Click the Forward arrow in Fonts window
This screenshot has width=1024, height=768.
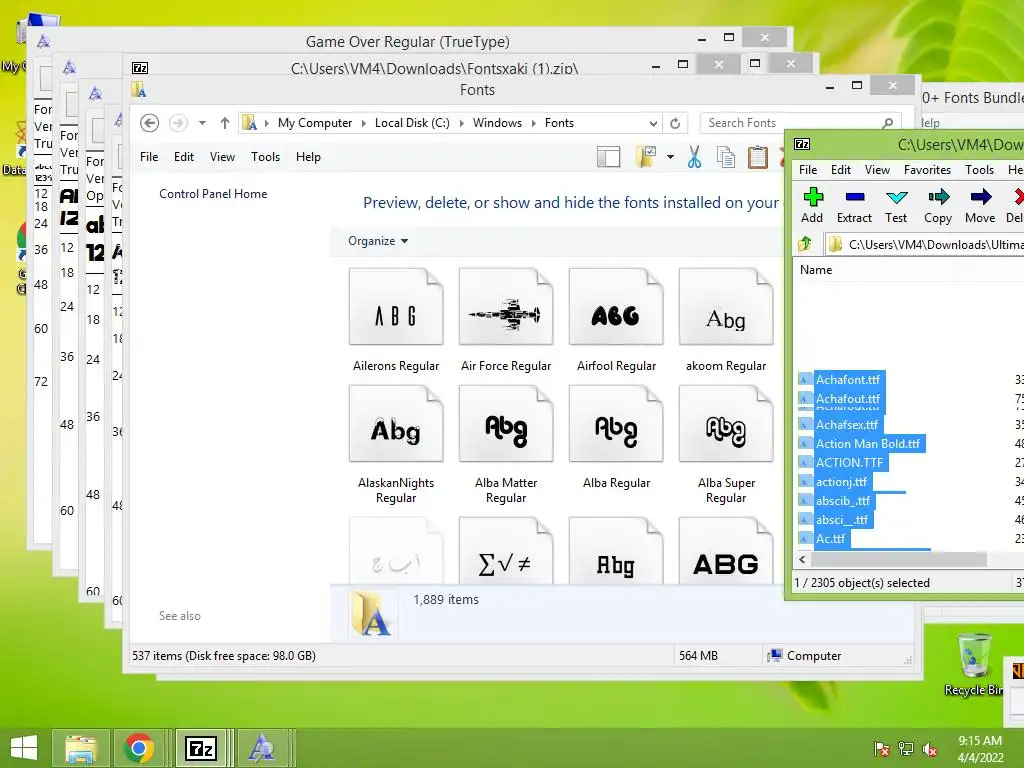pos(178,123)
